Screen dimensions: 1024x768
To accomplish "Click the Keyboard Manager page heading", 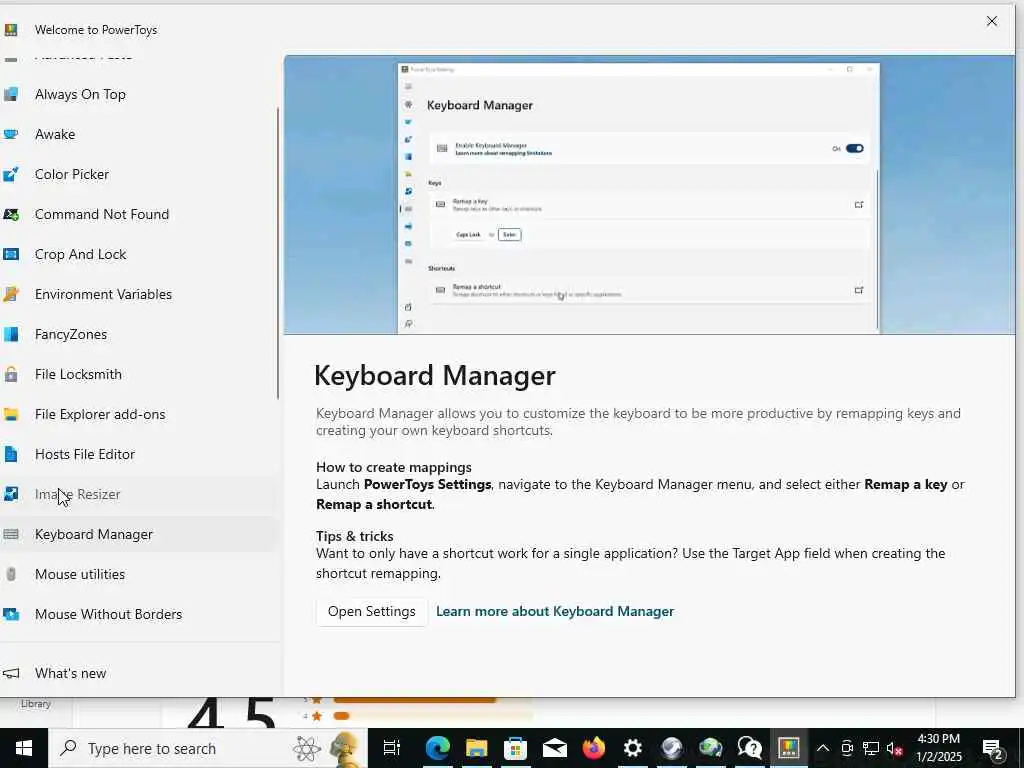I will pos(435,376).
